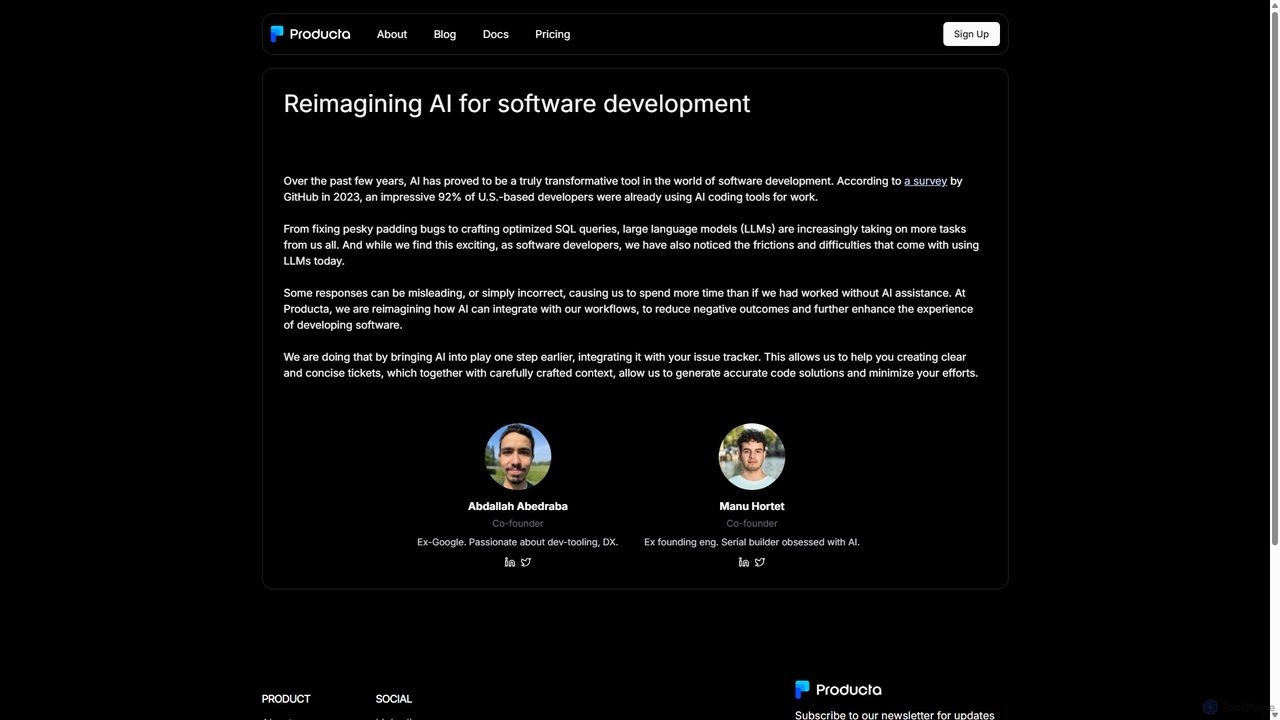Click the name "Manu Hortet"
The height and width of the screenshot is (720, 1280).
[752, 506]
